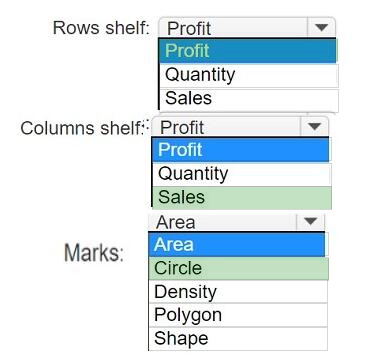This screenshot has width=372, height=363.
Task: Select Profit in Columns shelf list
Action: 241,149
